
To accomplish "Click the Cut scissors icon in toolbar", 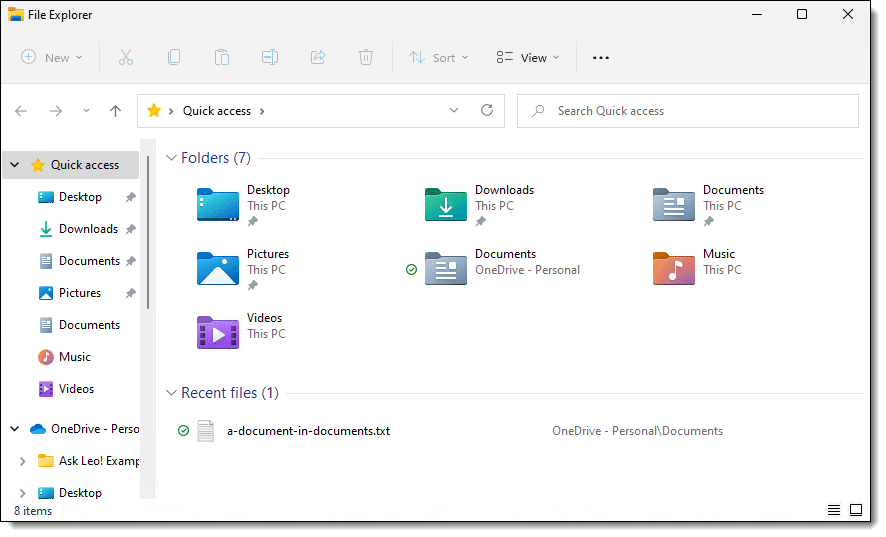I will [x=126, y=58].
